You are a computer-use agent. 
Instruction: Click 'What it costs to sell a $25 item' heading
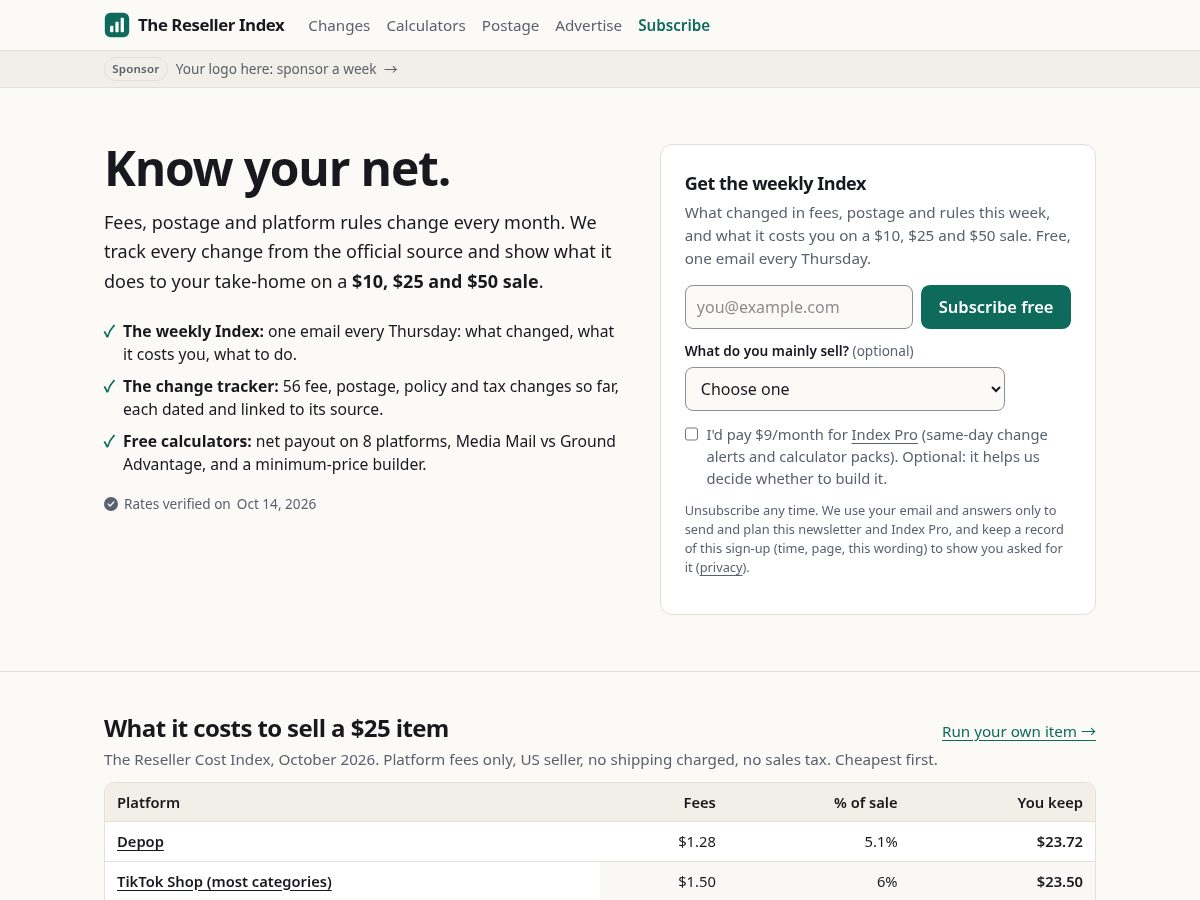(x=276, y=728)
